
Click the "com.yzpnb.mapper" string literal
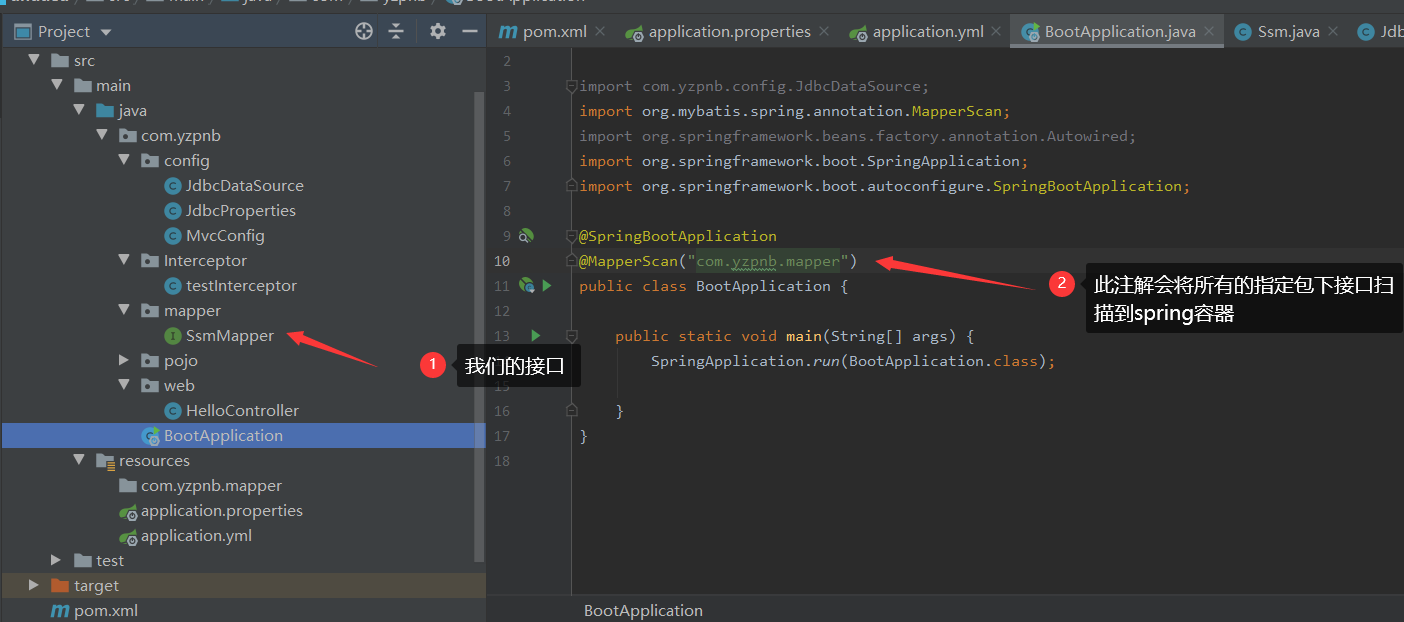(768, 261)
